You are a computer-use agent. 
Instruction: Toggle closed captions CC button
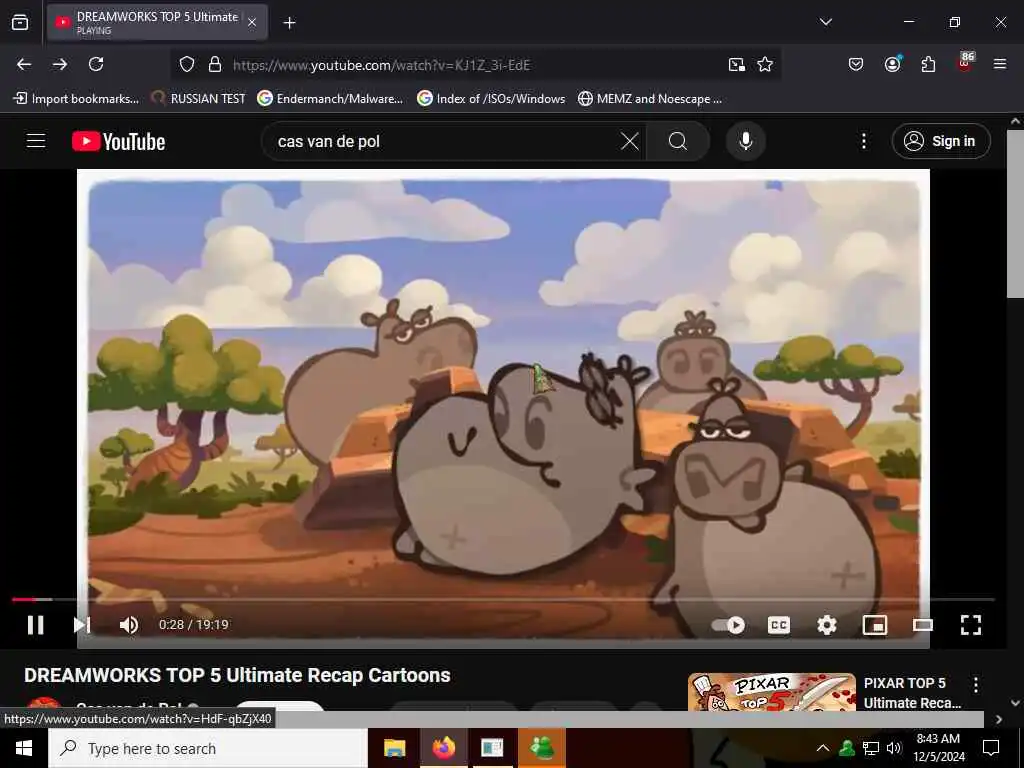click(x=778, y=625)
